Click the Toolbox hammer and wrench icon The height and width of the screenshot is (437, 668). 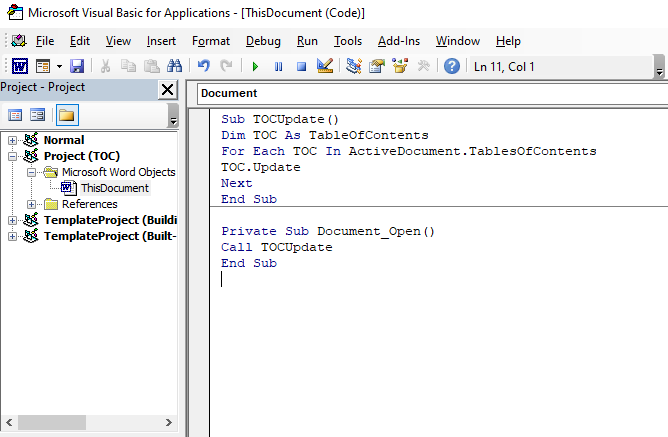pyautogui.click(x=423, y=66)
